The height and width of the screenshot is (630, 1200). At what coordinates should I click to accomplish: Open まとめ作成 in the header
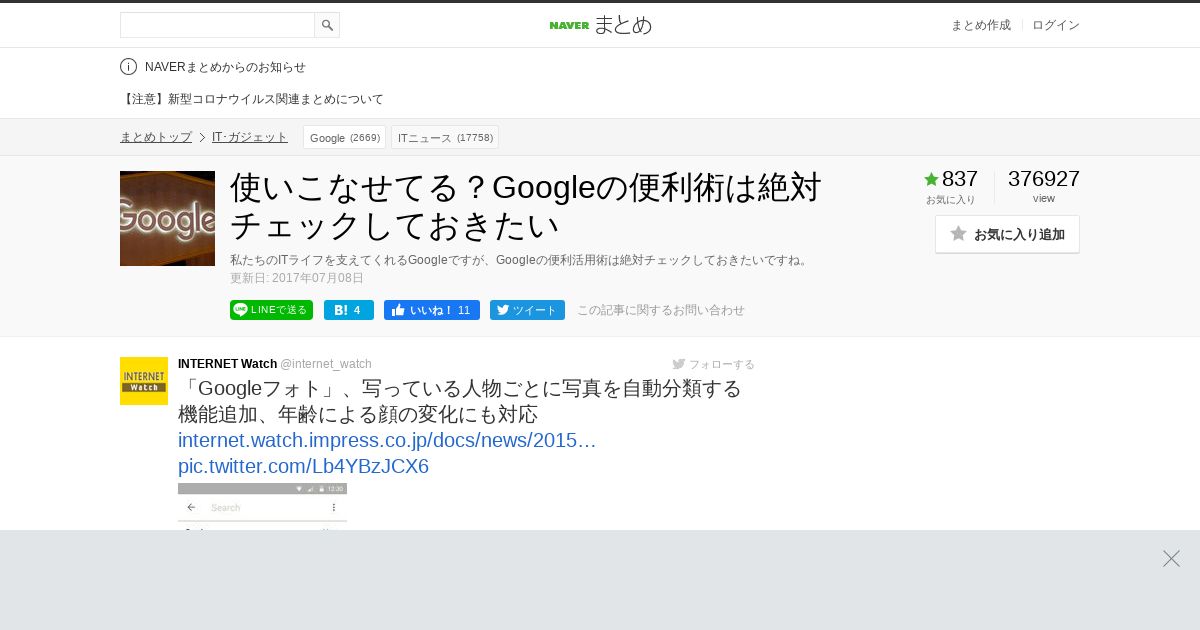tap(980, 25)
